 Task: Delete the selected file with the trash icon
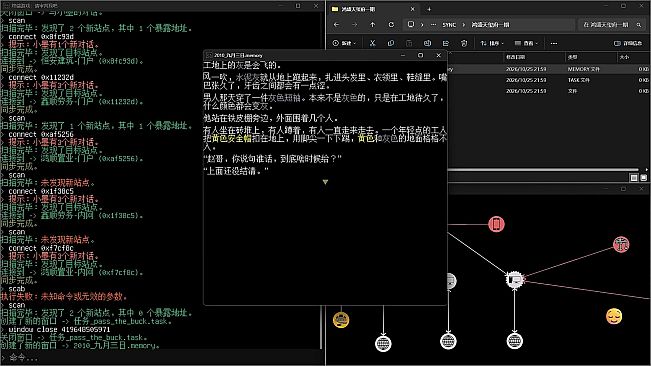(x=464, y=43)
